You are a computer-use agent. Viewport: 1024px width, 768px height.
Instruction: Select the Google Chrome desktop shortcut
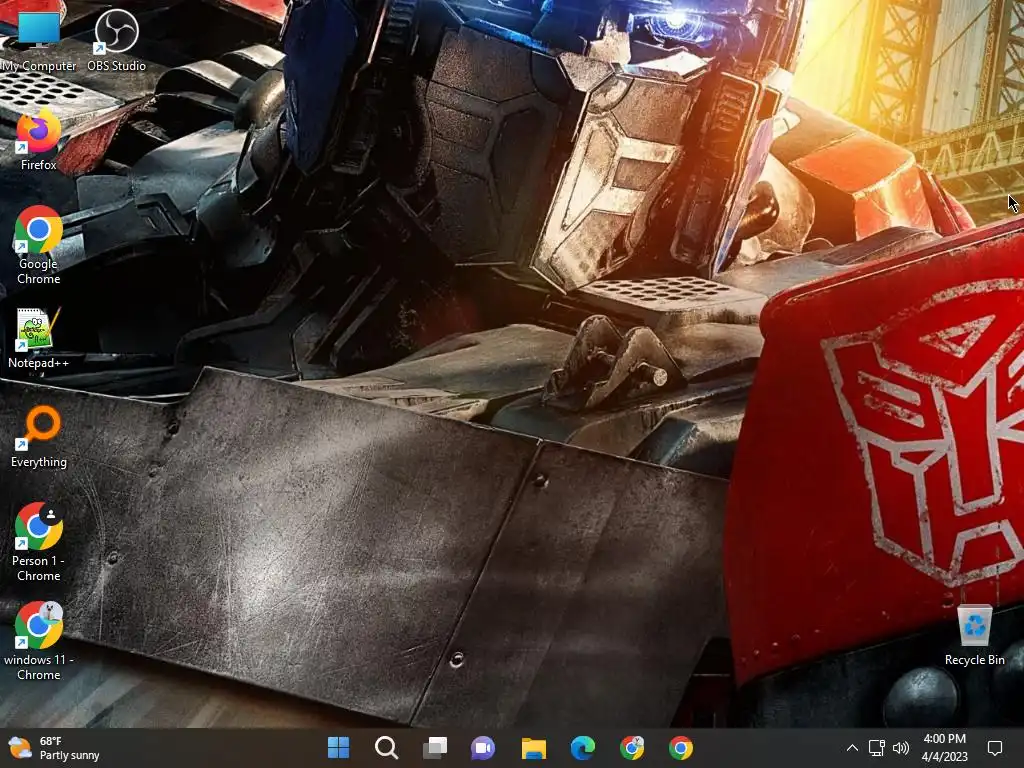tap(39, 246)
